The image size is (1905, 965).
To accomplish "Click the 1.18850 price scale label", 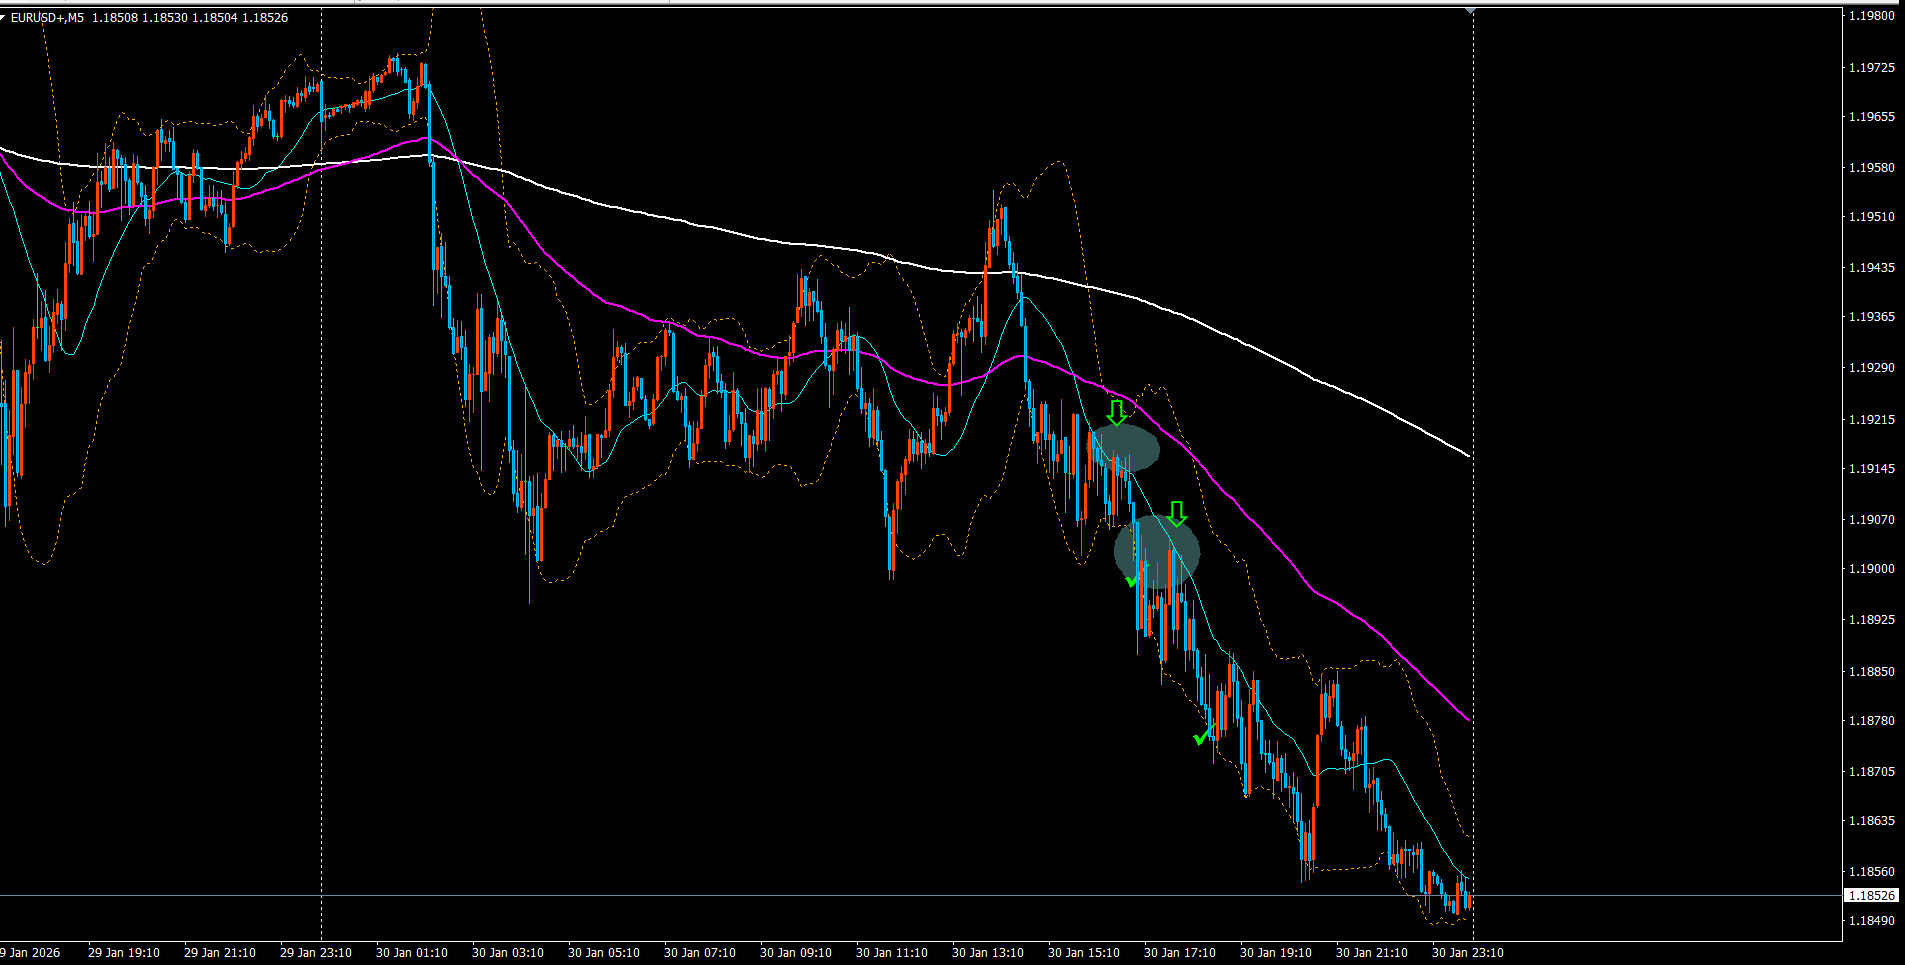I will pyautogui.click(x=1872, y=671).
